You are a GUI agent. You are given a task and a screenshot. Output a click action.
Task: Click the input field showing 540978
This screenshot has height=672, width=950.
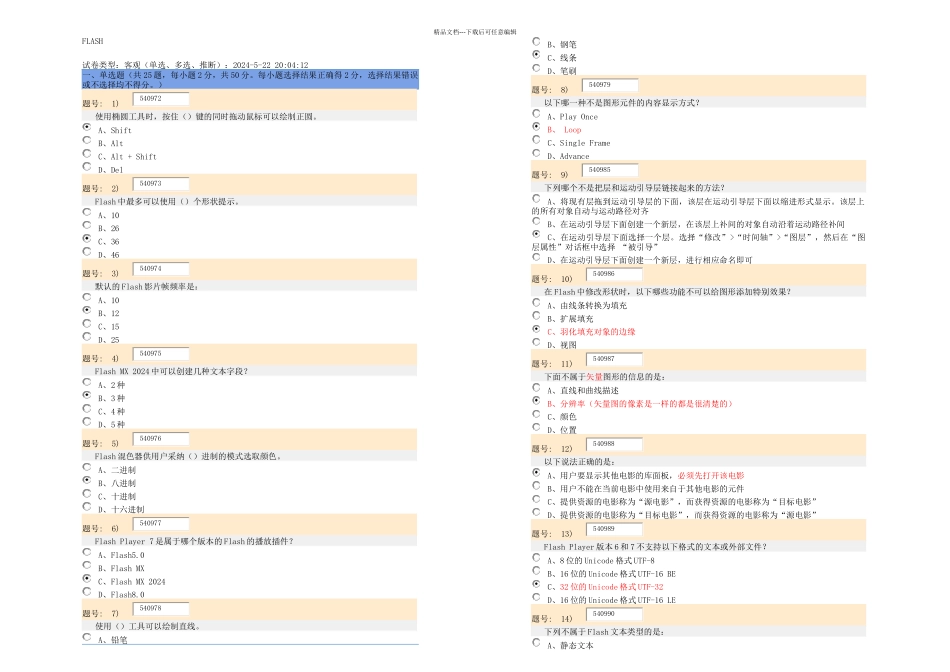click(x=161, y=608)
